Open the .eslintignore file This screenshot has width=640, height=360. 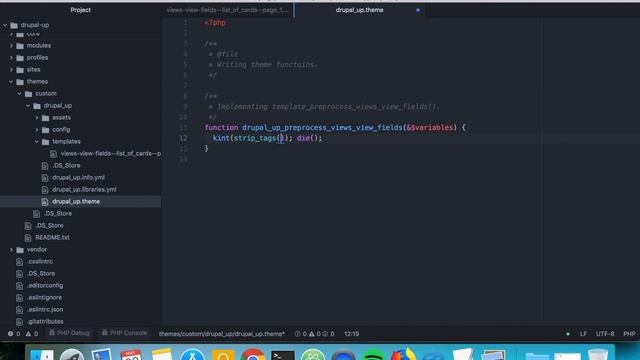[44, 298]
